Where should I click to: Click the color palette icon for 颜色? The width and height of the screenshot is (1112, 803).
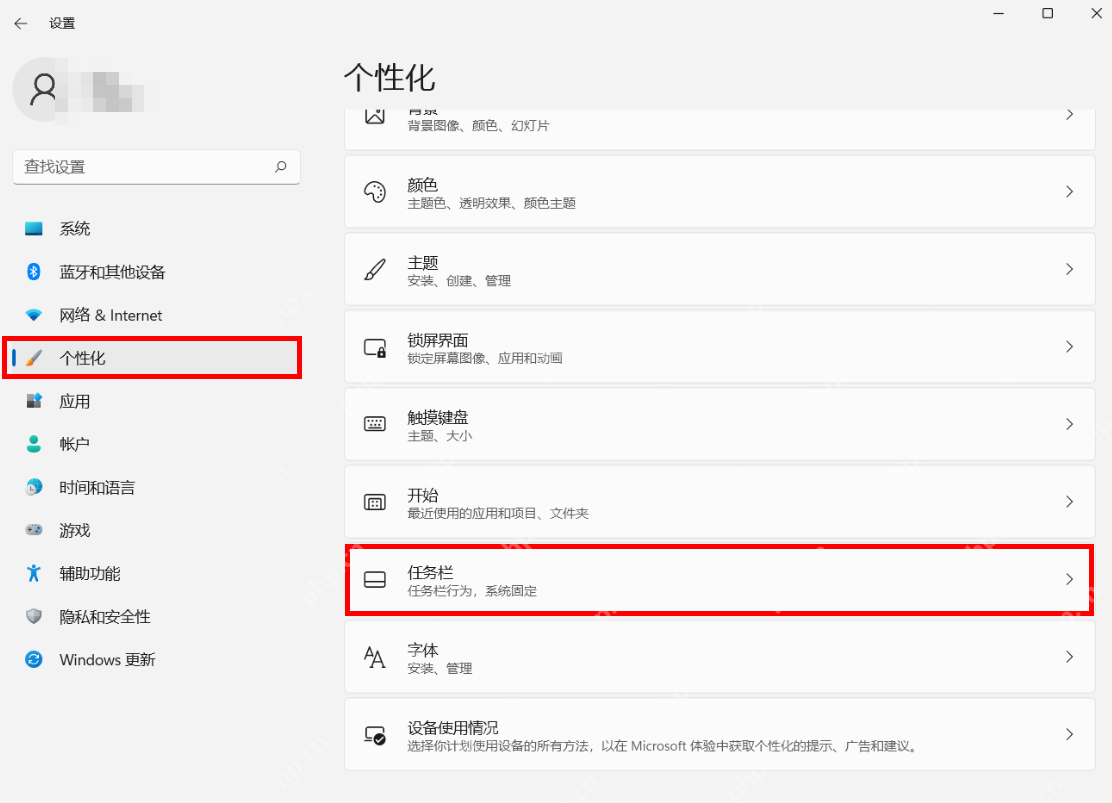(x=374, y=192)
